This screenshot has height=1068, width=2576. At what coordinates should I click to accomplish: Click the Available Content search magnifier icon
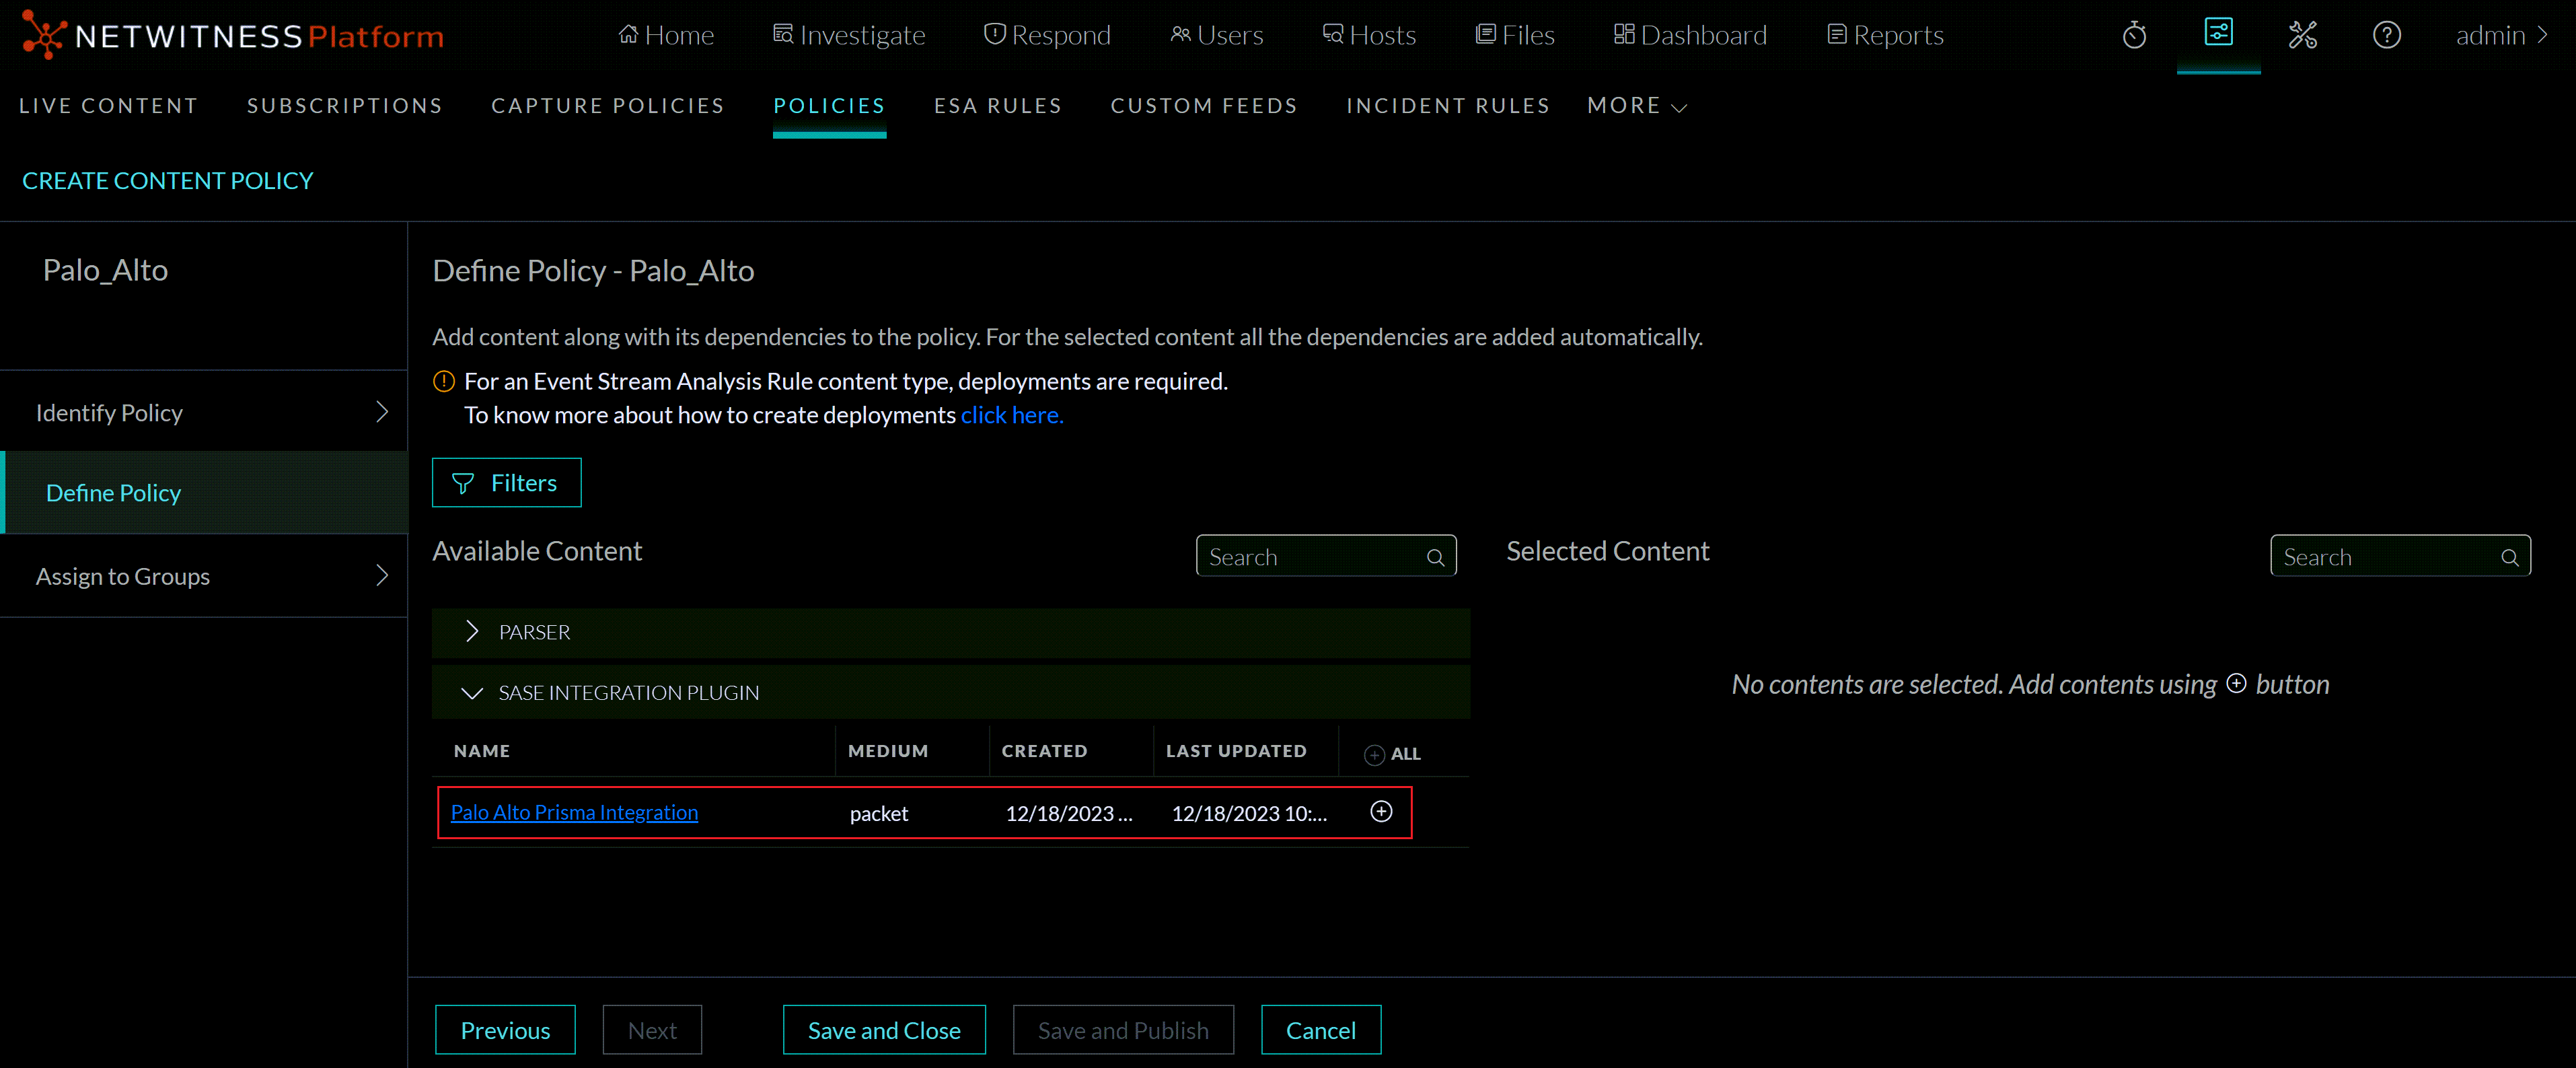[x=1435, y=558]
